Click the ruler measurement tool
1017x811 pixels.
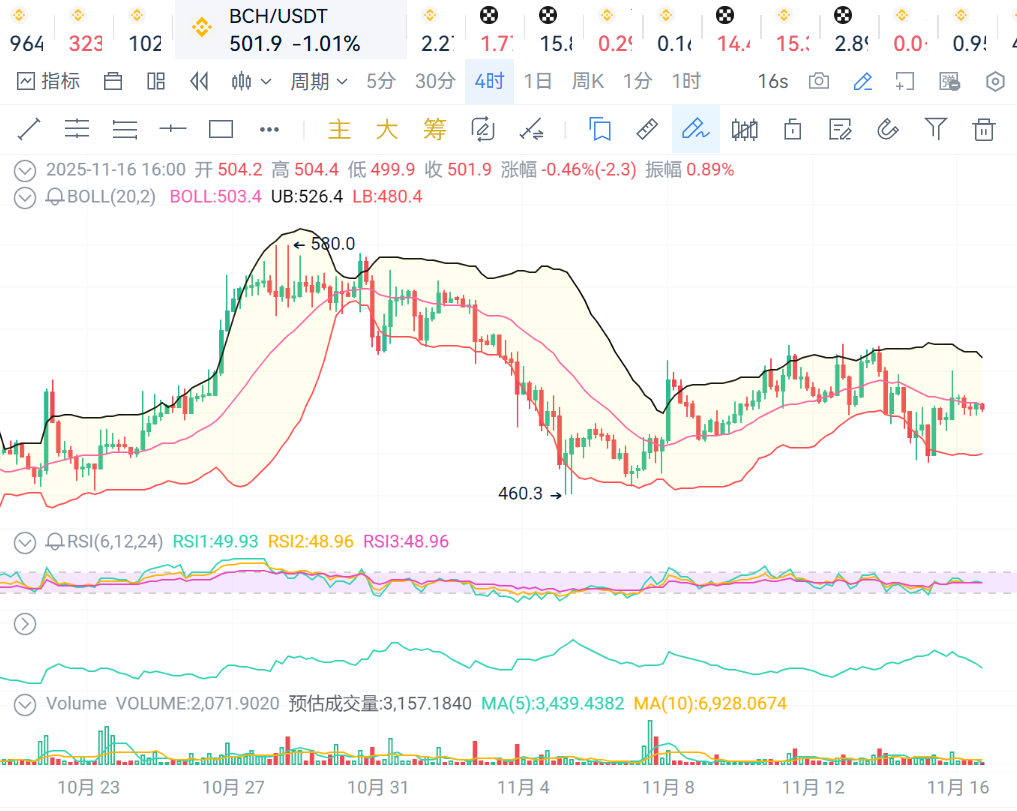[647, 129]
